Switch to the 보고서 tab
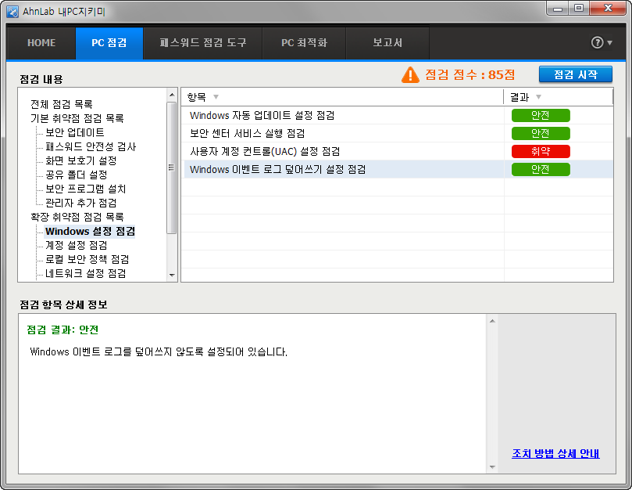632x490 pixels. (x=387, y=43)
